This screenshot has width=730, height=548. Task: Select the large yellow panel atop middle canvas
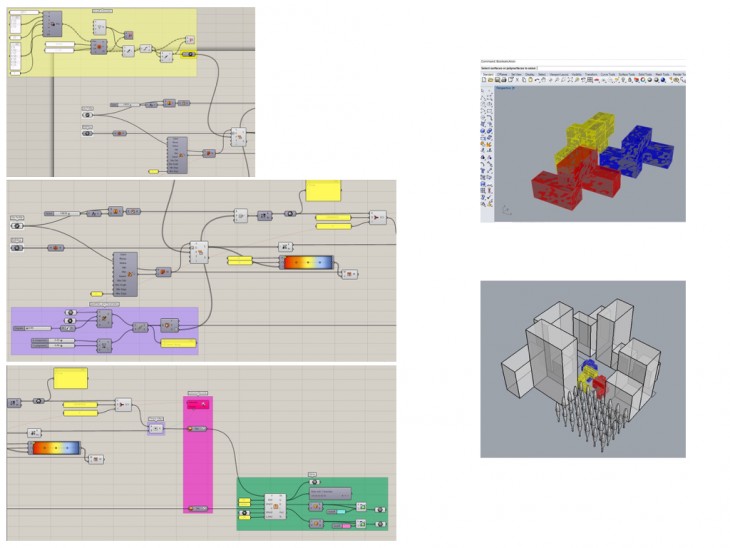(x=322, y=190)
